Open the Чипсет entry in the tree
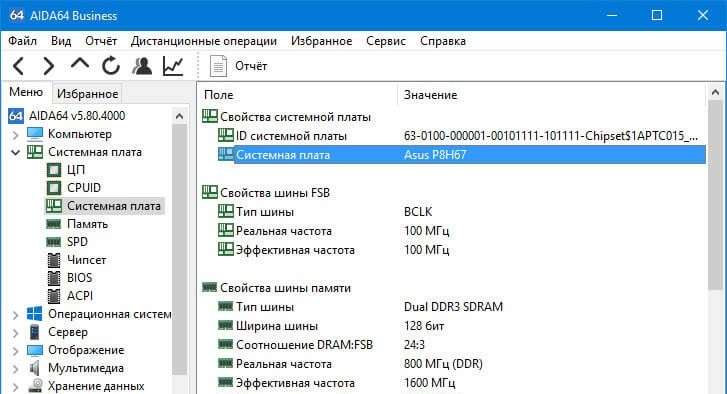727x394 pixels. (x=86, y=260)
